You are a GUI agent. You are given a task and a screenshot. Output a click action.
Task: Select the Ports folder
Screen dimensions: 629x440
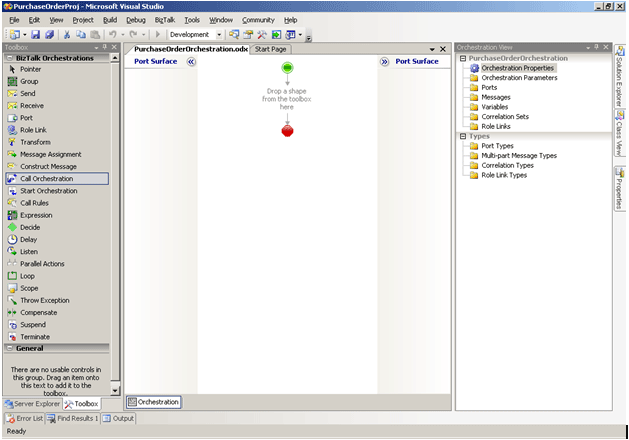tap(489, 87)
